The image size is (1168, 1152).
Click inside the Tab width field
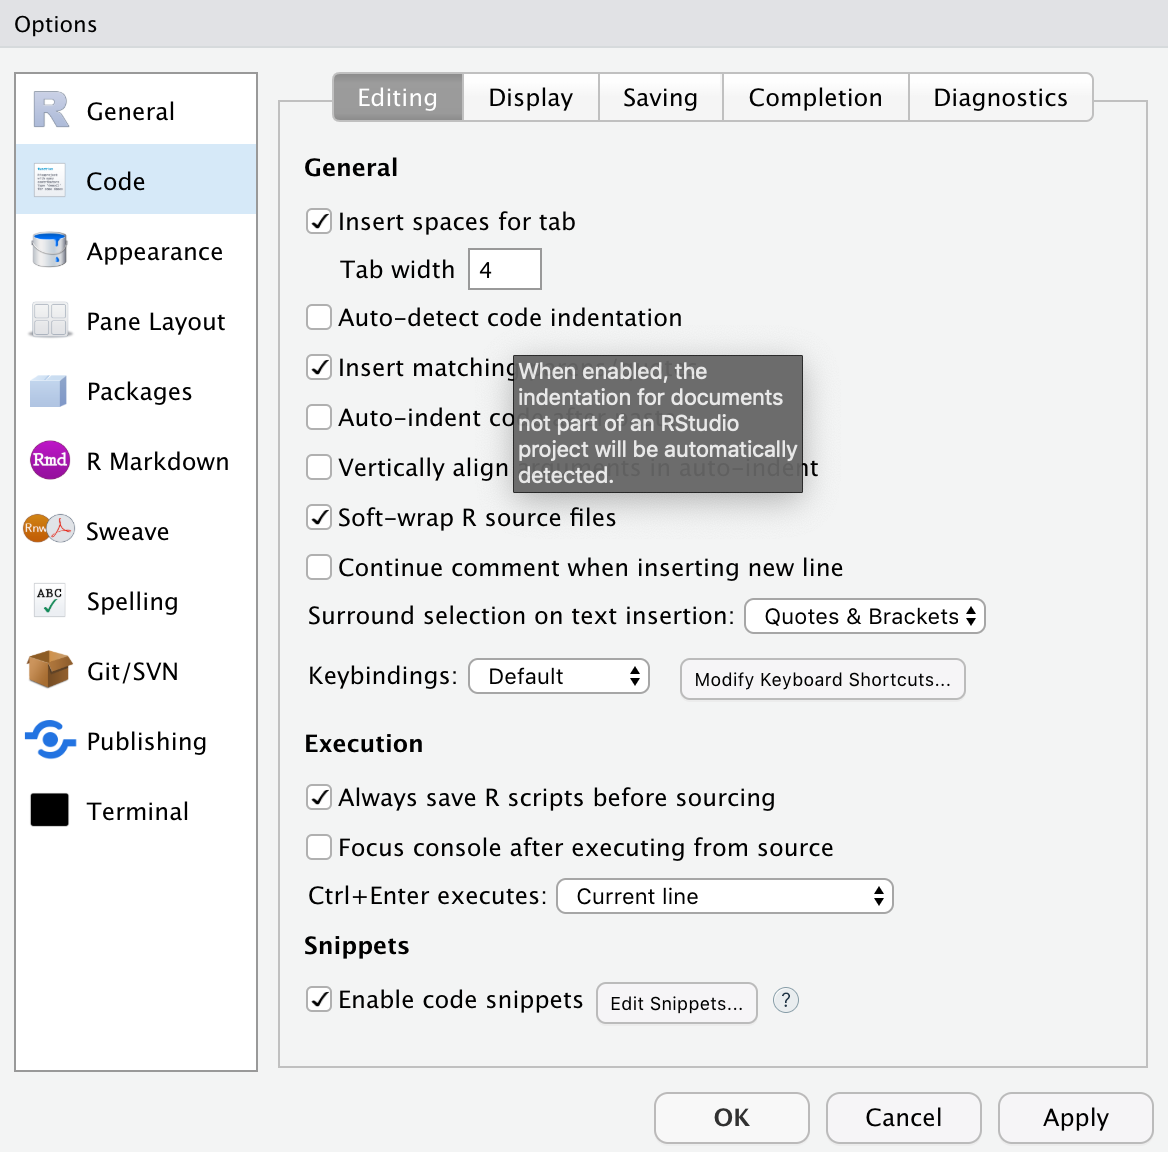504,268
